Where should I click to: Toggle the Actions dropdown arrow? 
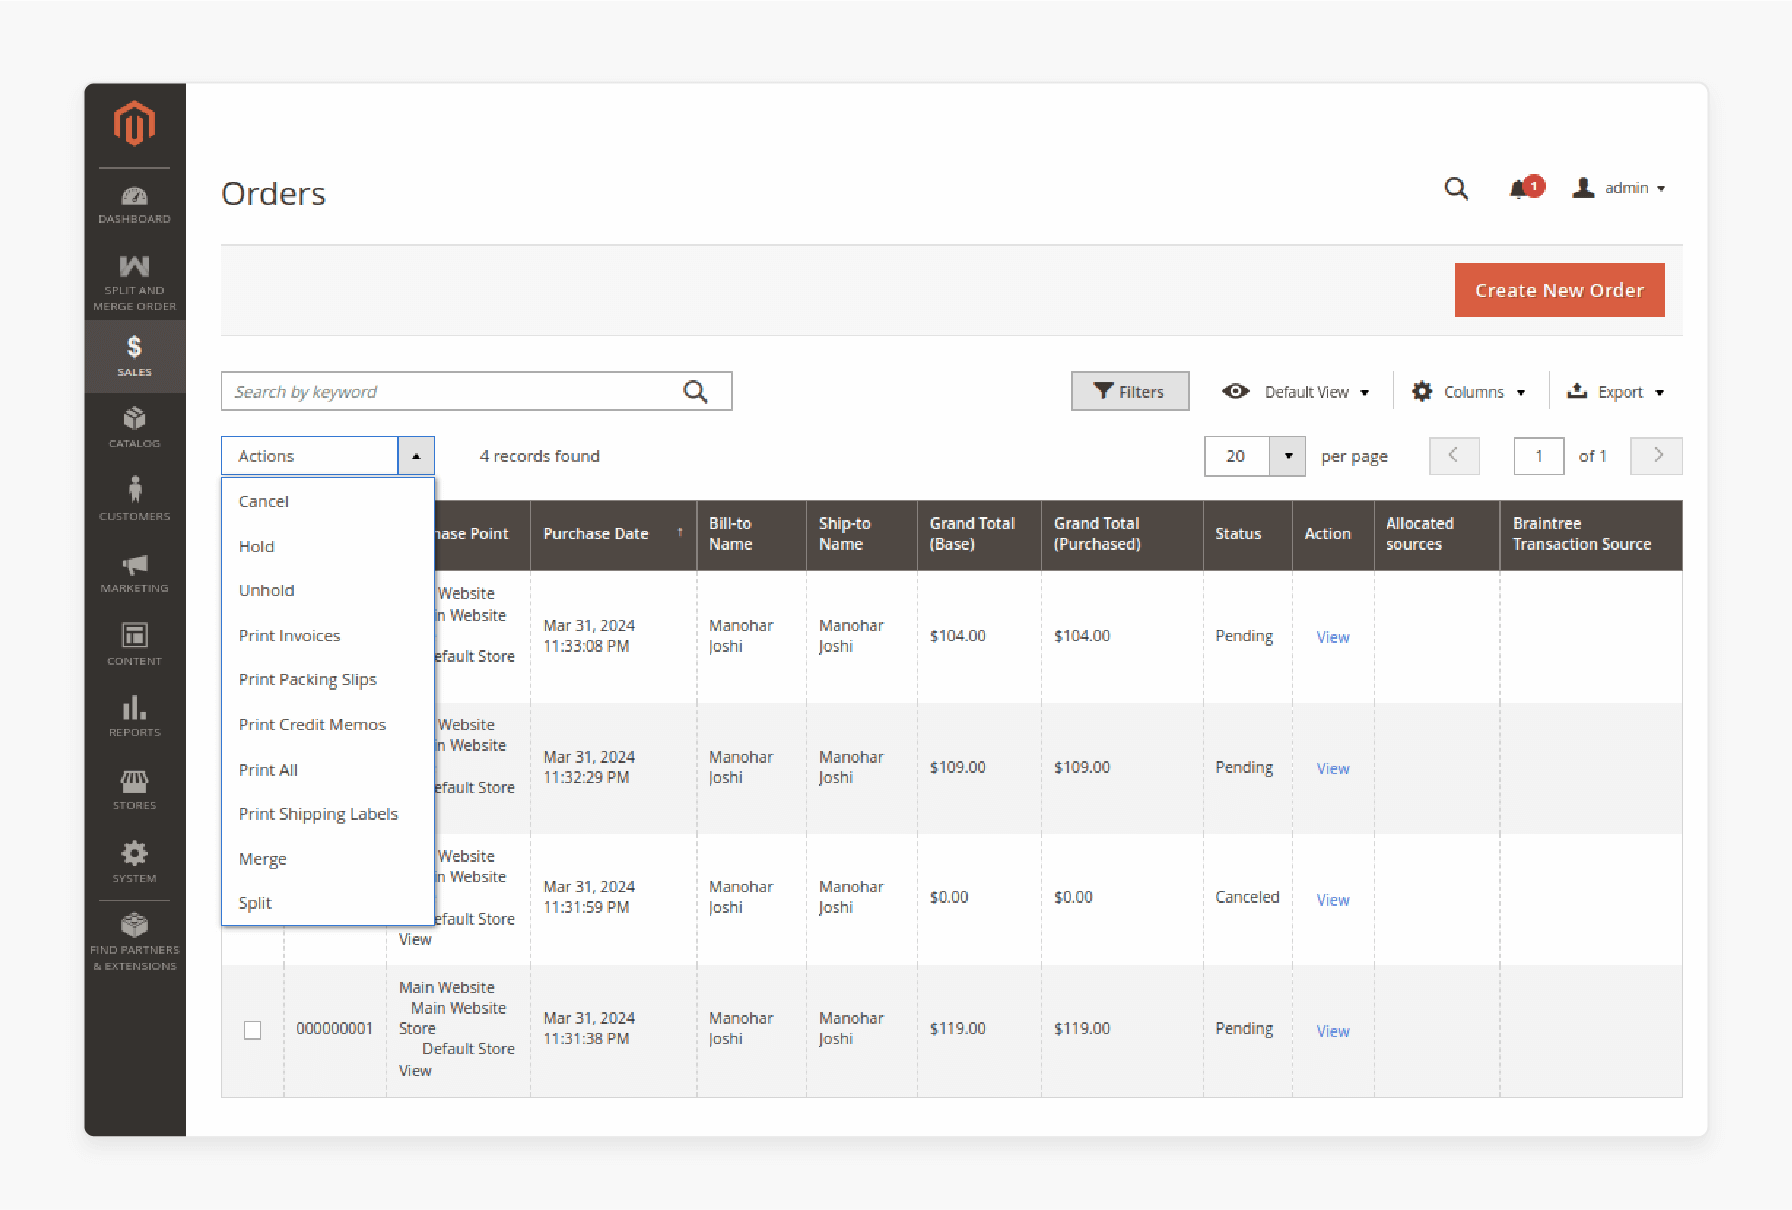tap(416, 456)
